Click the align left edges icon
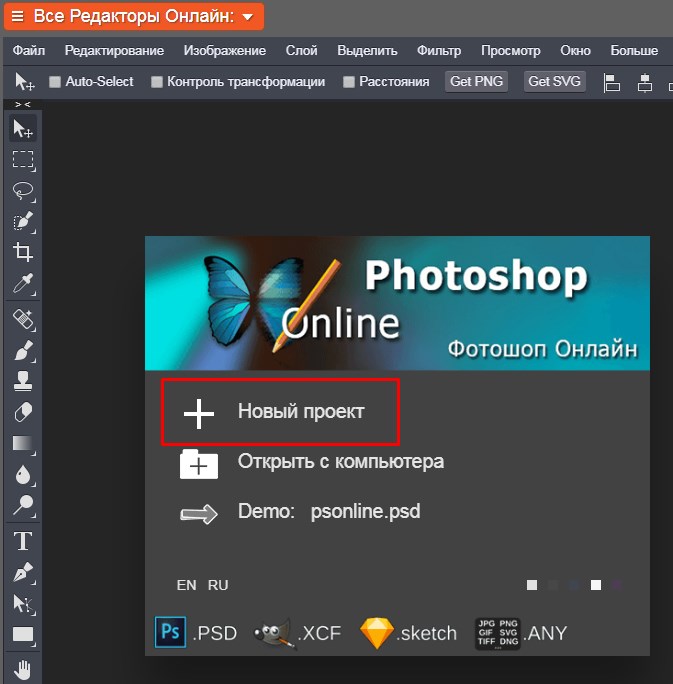The height and width of the screenshot is (684, 673). click(612, 82)
